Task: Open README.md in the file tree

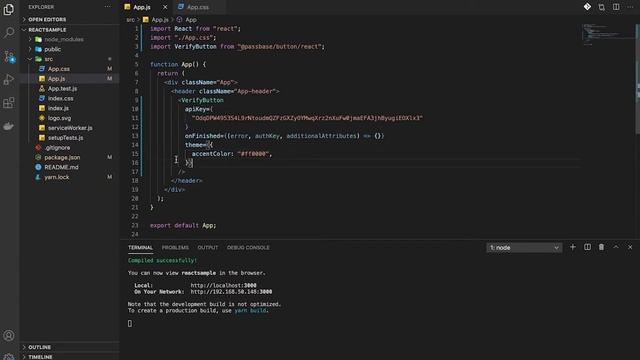Action: pyautogui.click(x=69, y=167)
